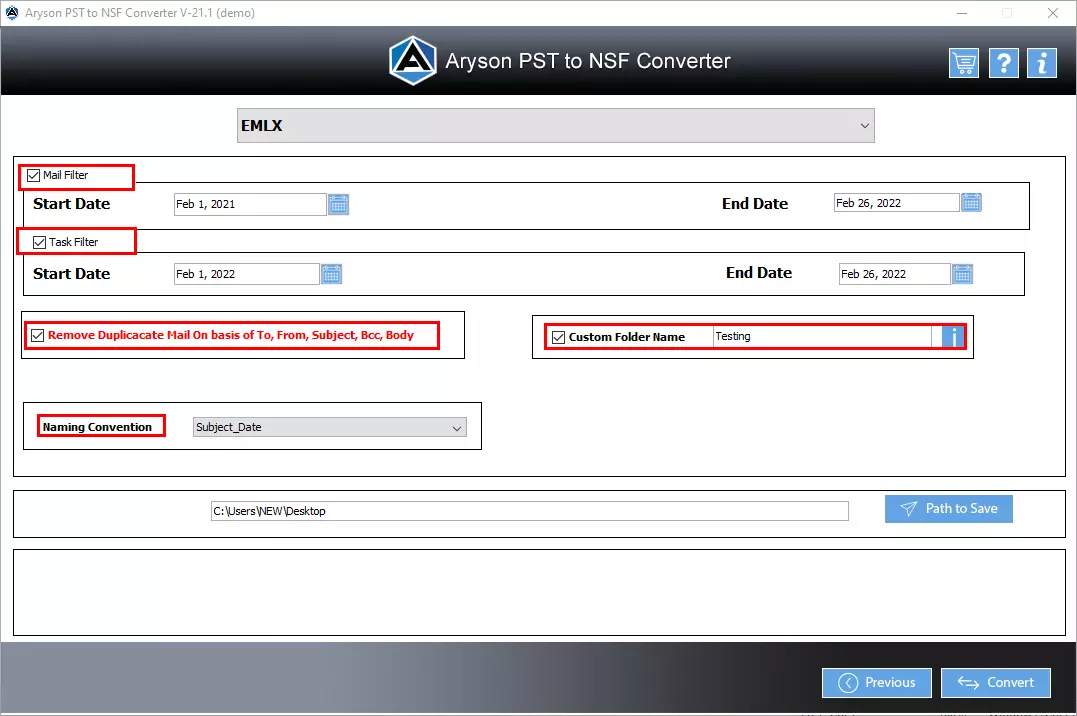Click info icon beside Custom Folder Name
This screenshot has height=716, width=1077.
click(953, 337)
